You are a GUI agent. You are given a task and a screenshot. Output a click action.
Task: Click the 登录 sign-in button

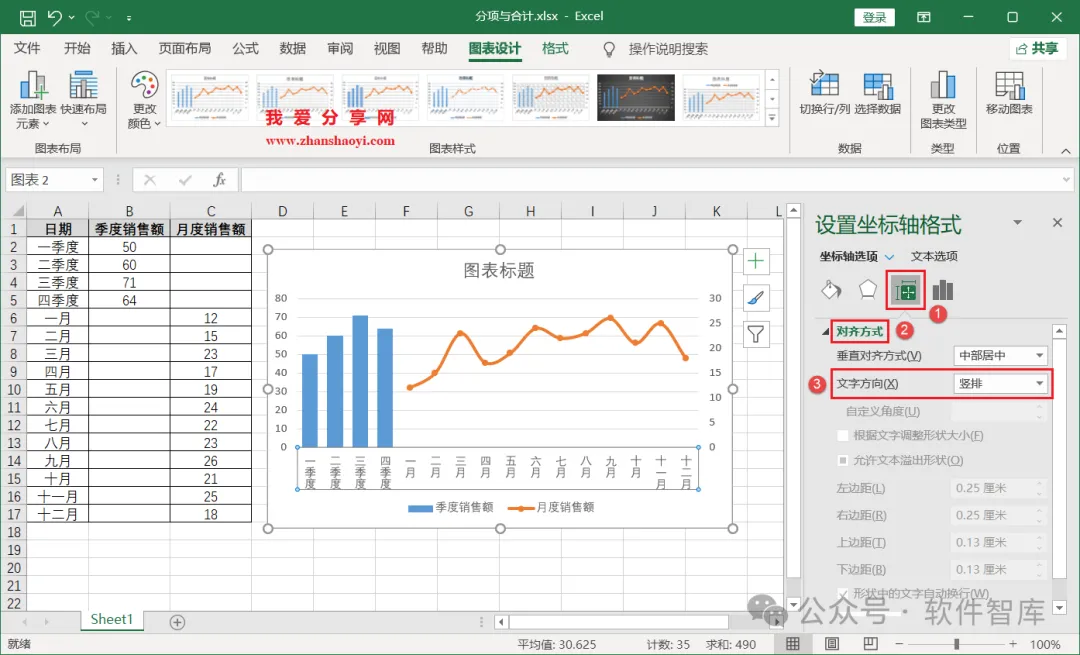point(875,17)
